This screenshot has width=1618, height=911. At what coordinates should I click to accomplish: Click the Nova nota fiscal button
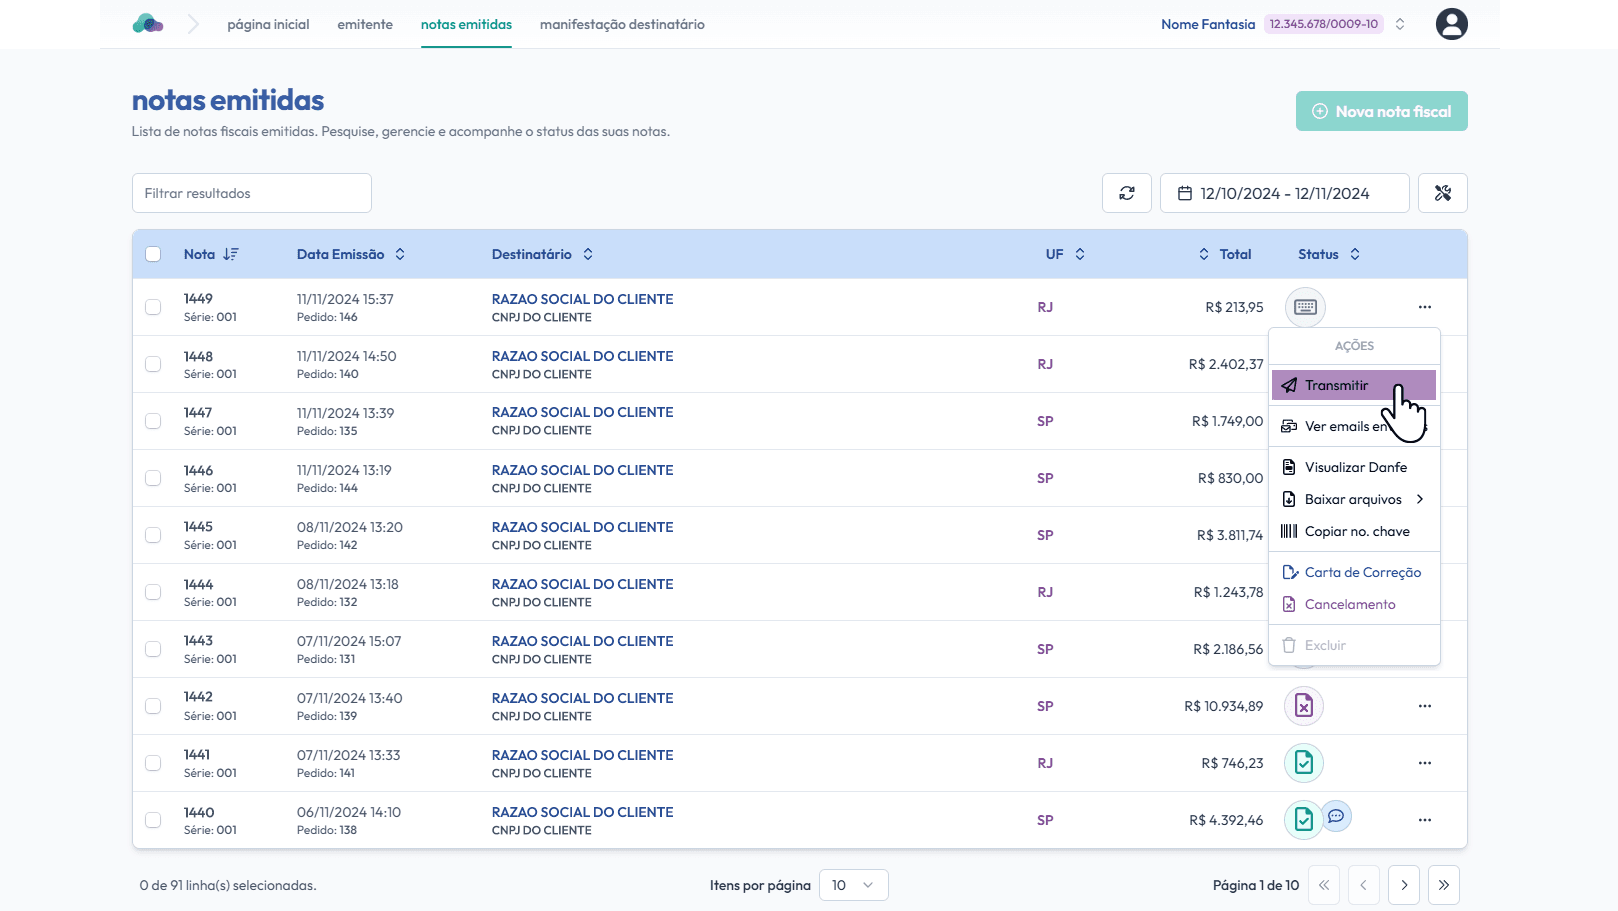[1381, 111]
